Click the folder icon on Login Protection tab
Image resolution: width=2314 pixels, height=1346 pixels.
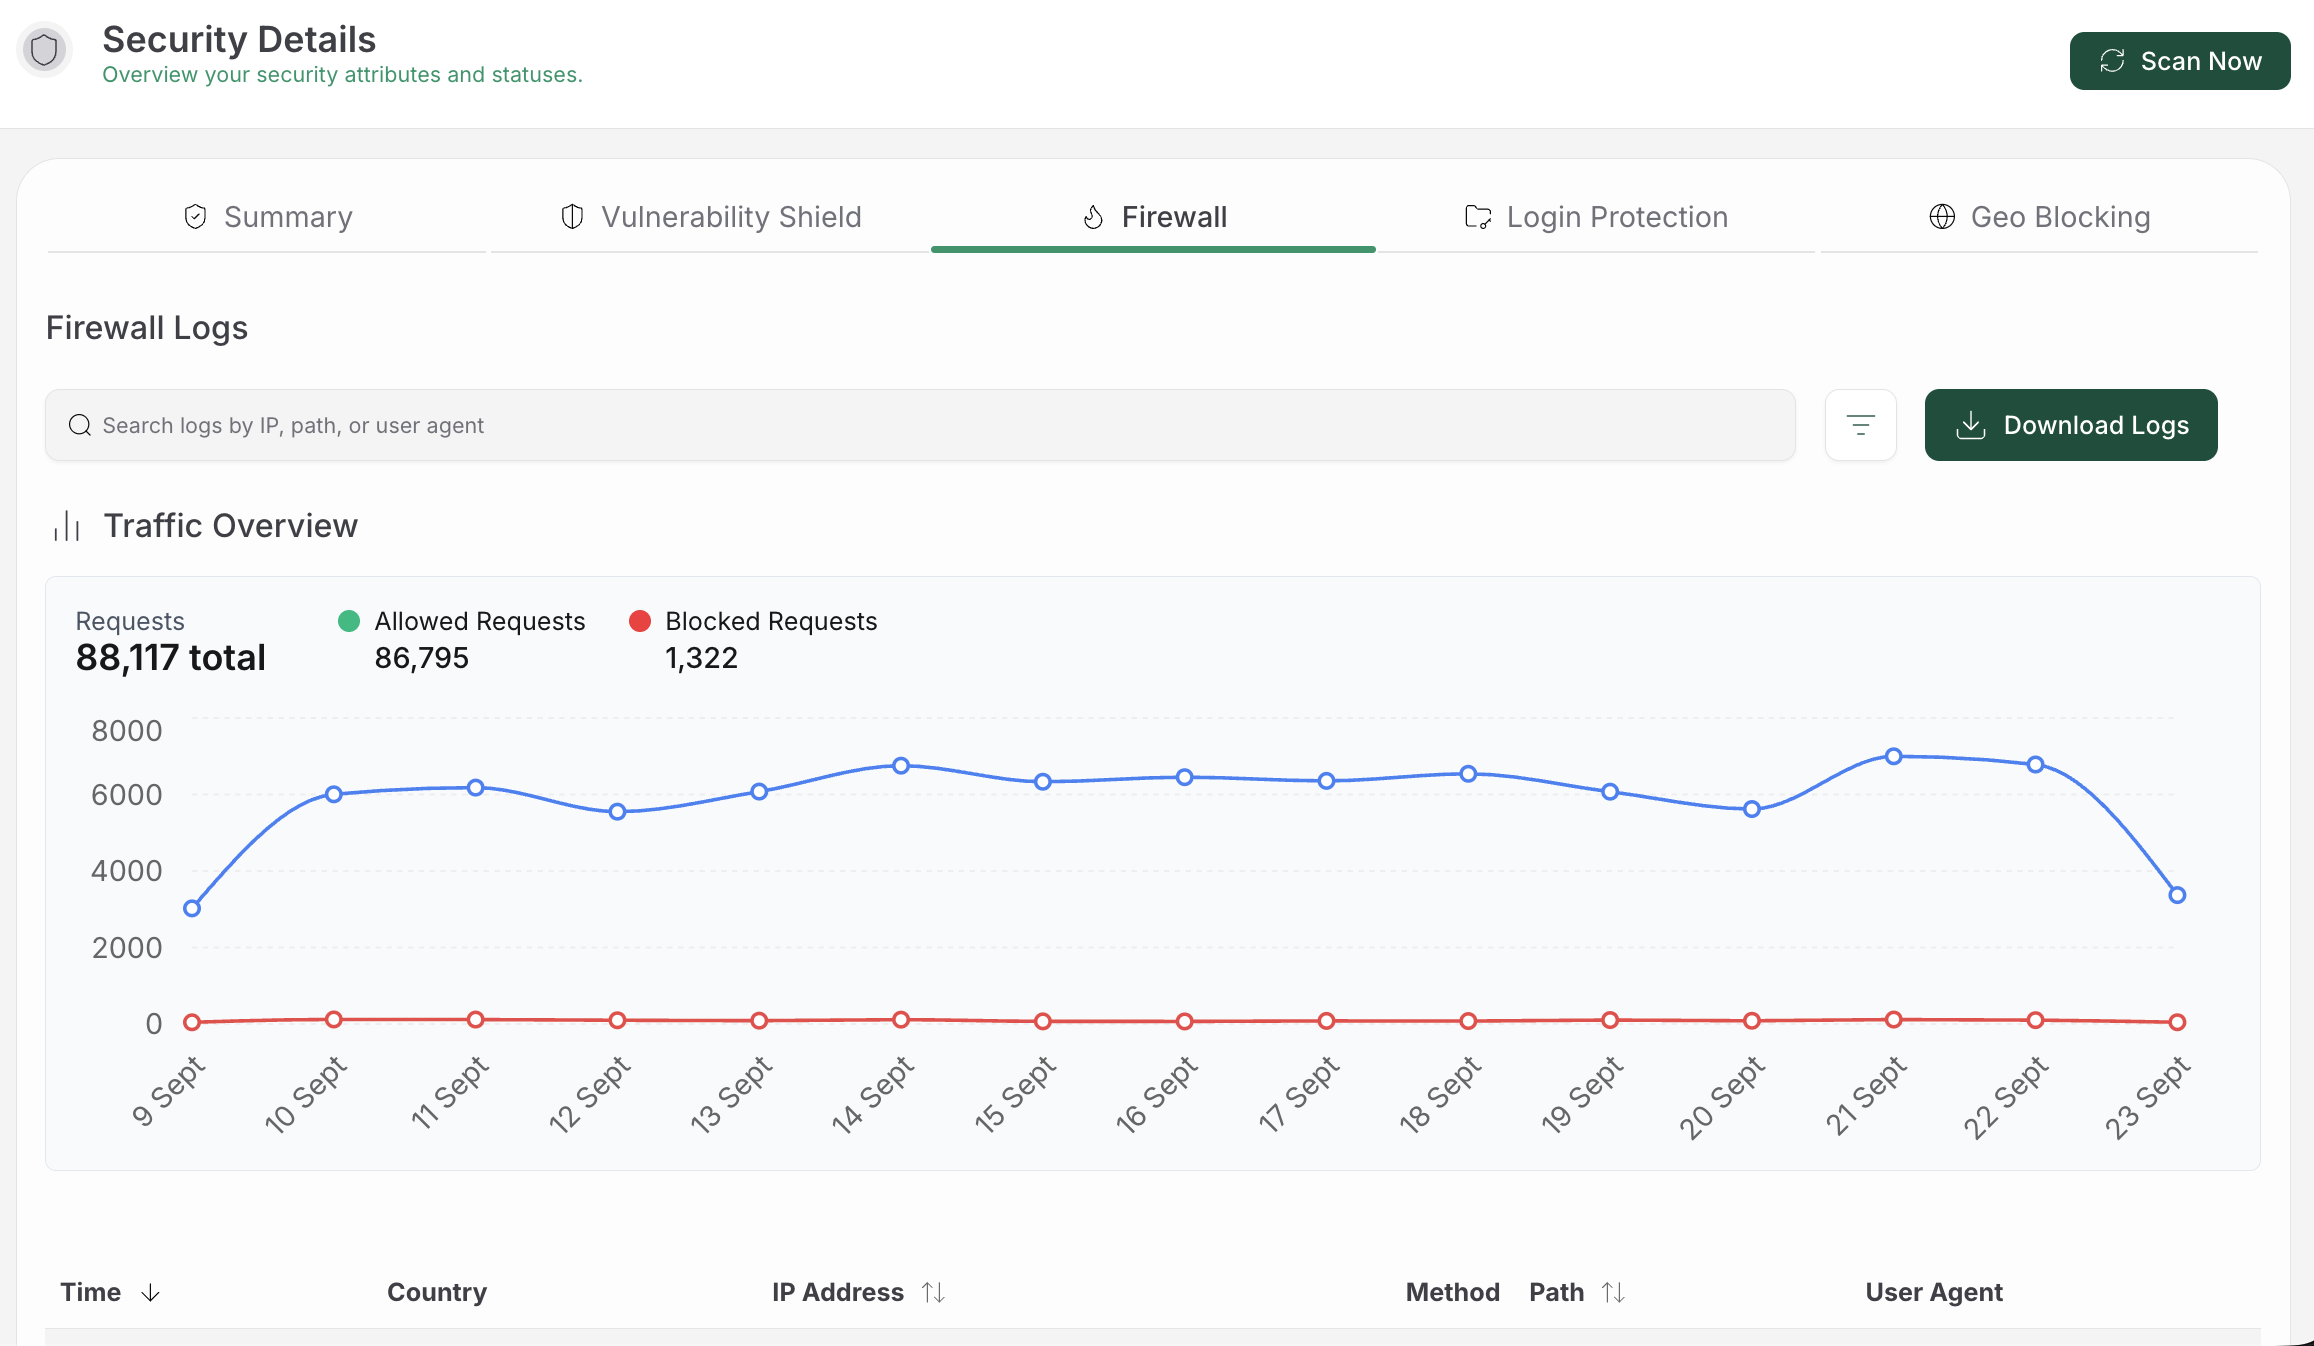[x=1478, y=217]
